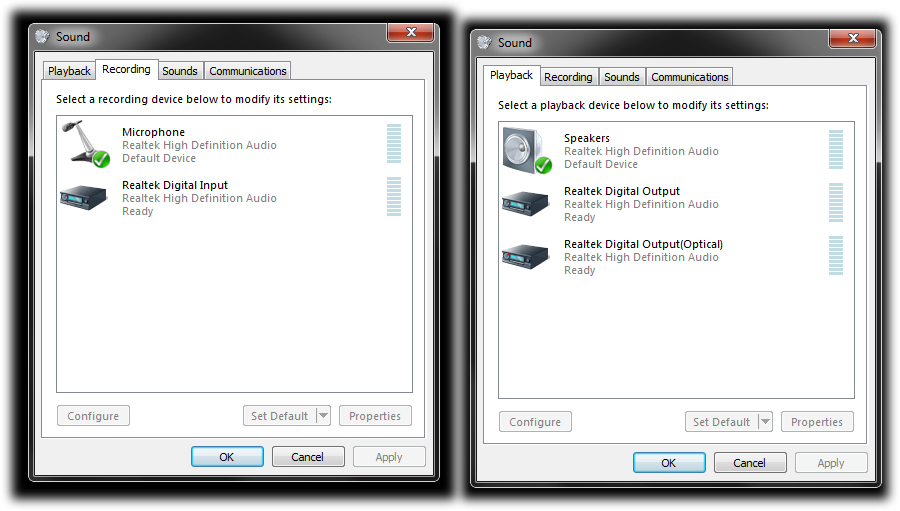This screenshot has height=511, width=900.
Task: Cancel the left Sound window
Action: [308, 456]
